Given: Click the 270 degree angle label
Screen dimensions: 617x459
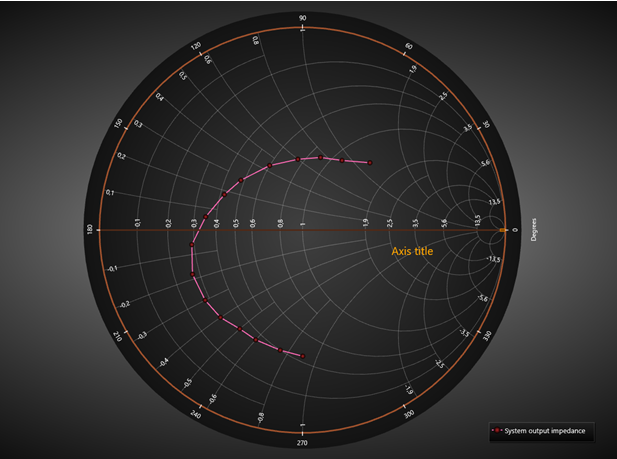Looking at the screenshot, I should coord(302,443).
